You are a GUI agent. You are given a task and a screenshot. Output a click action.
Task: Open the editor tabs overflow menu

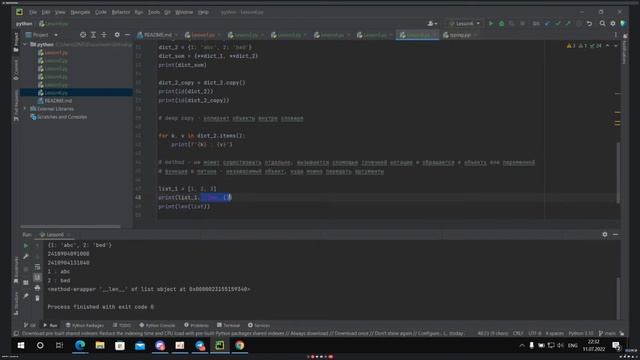click(616, 35)
